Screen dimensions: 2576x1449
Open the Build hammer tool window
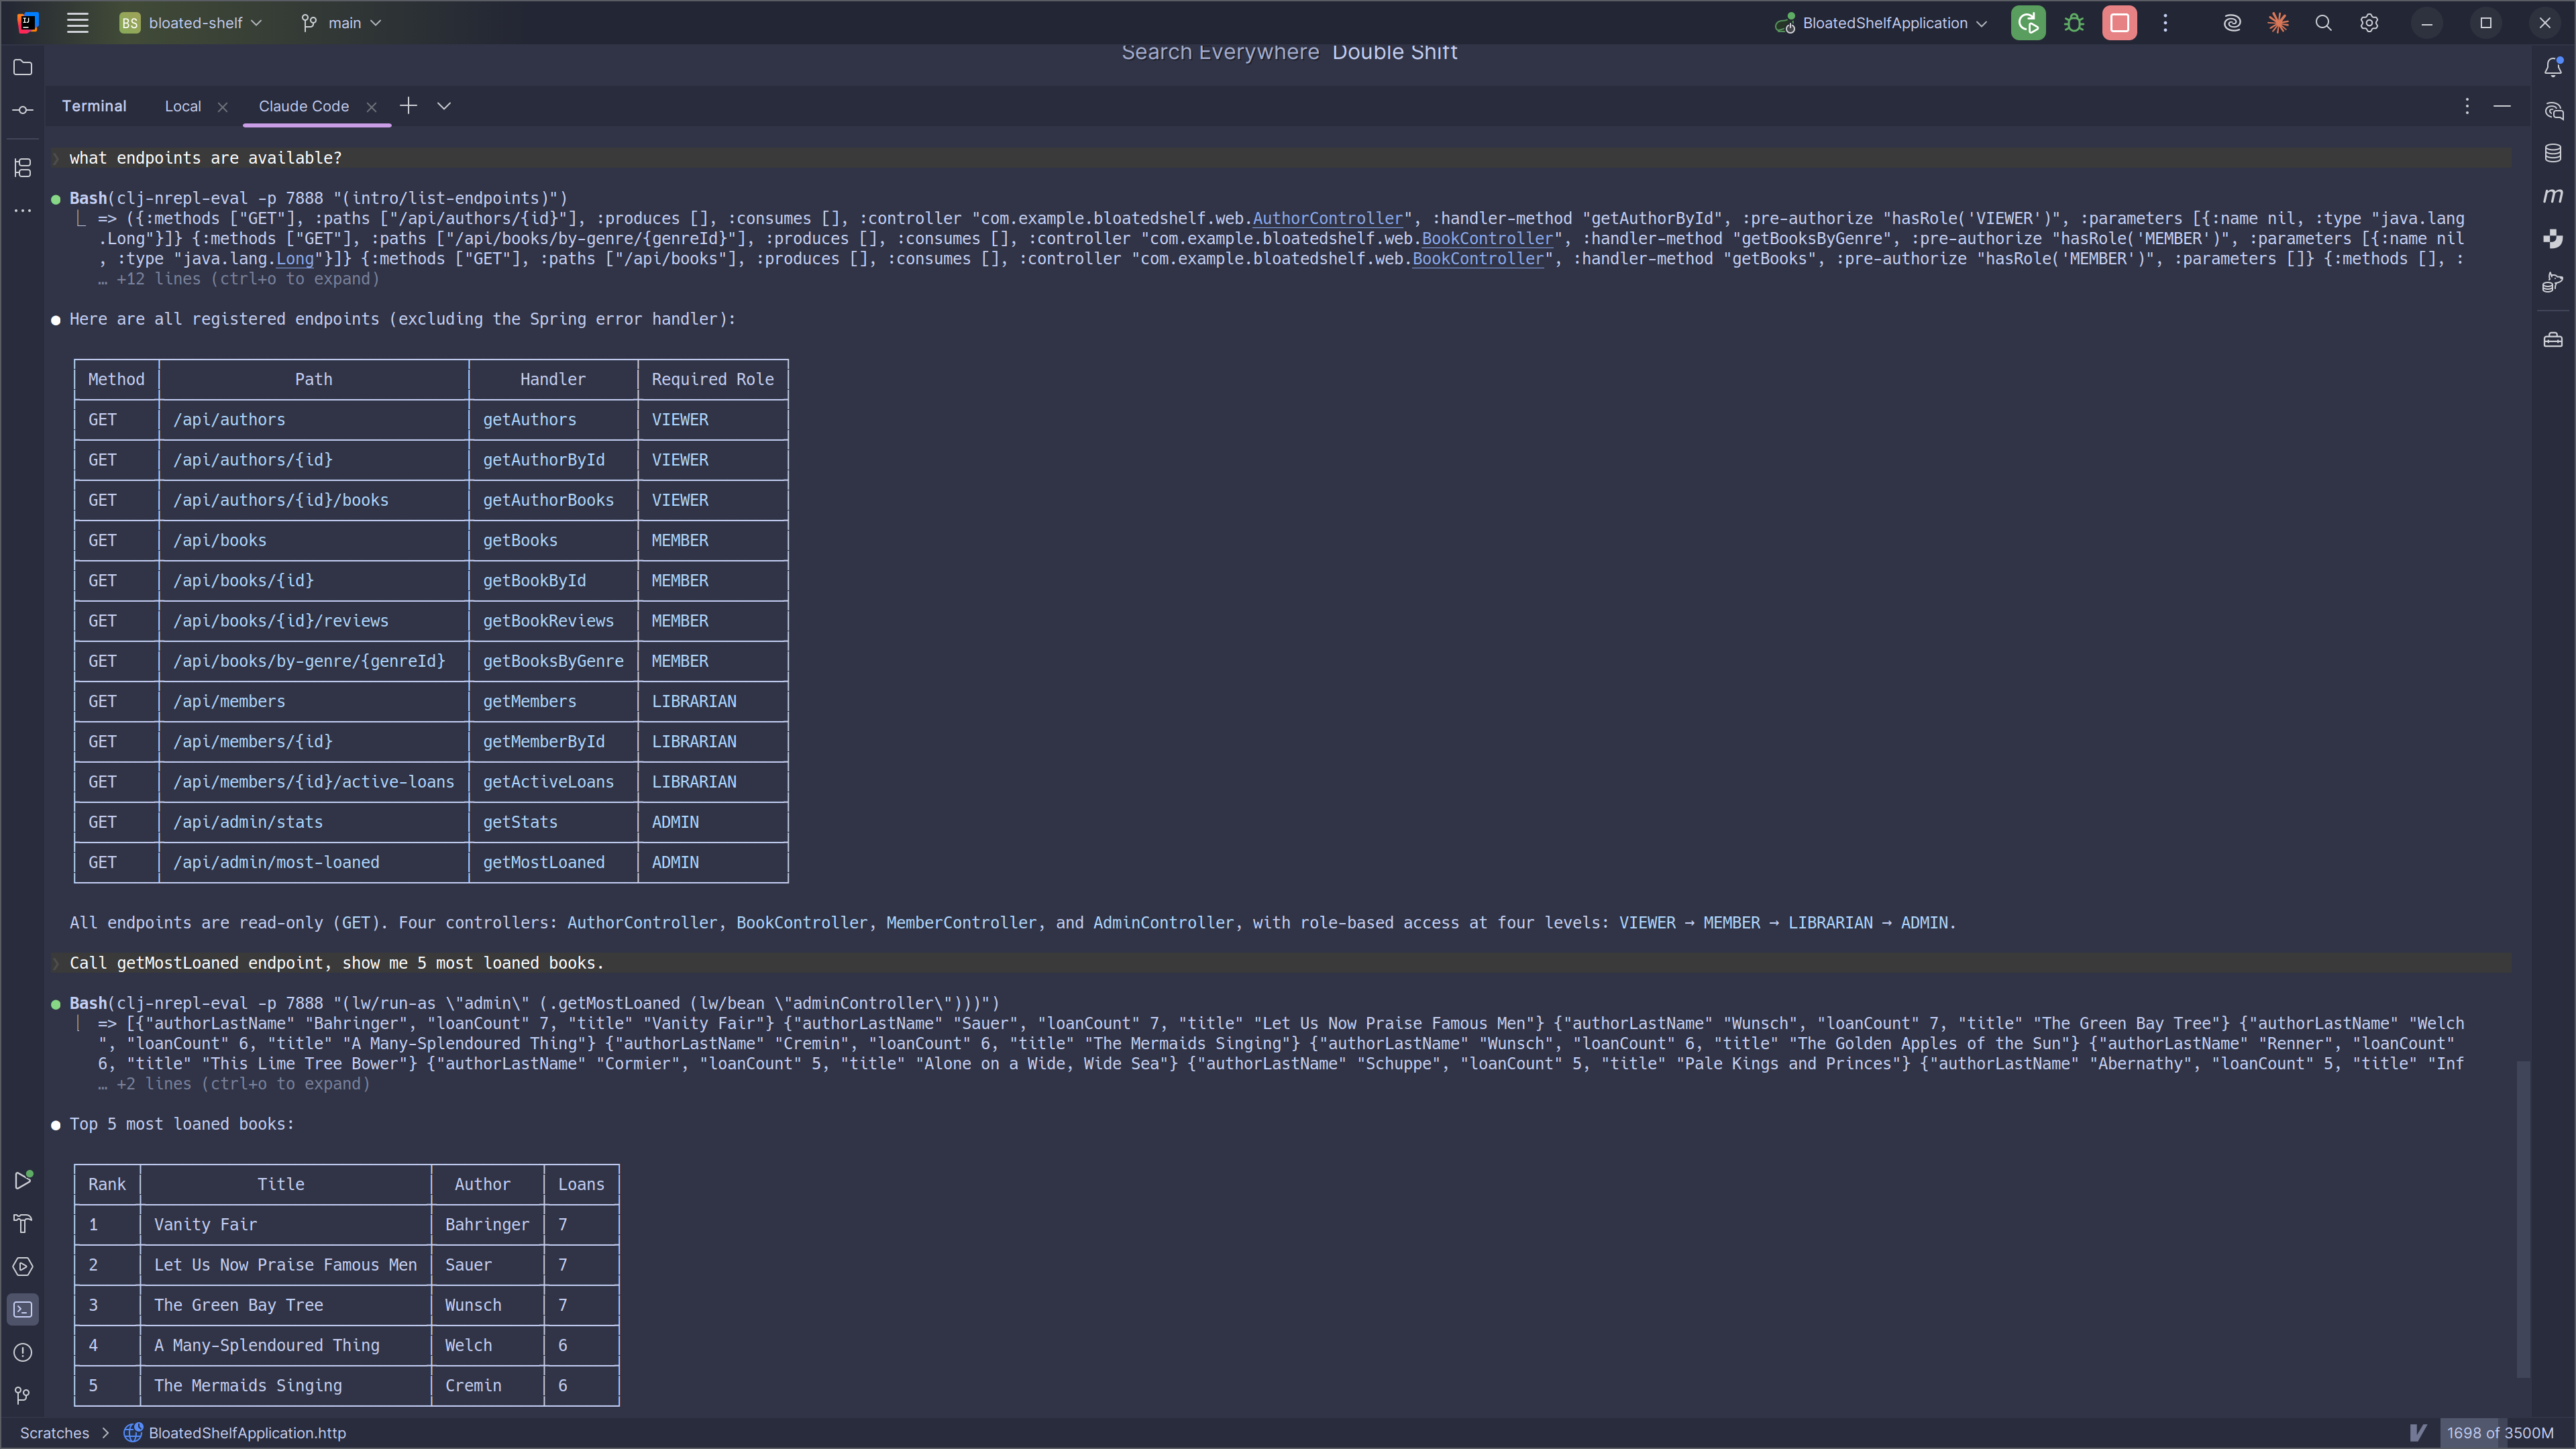23,1223
